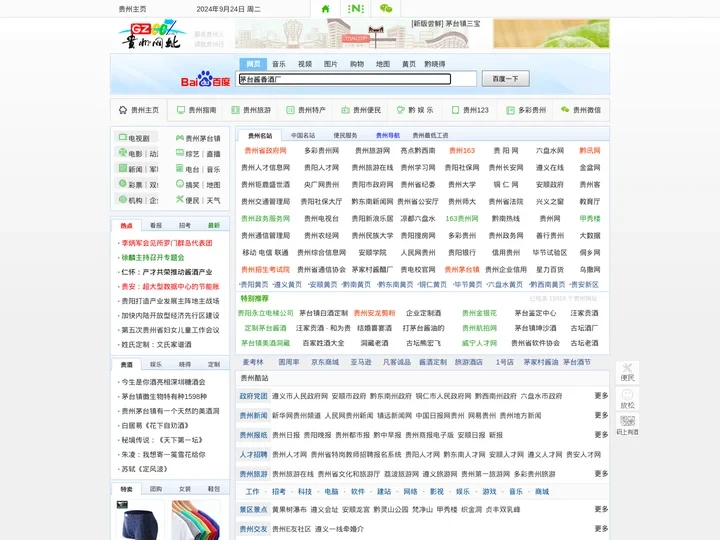This screenshot has height=540, width=720.
Task: Click the 贵州网址 site logo
Action: [x=152, y=34]
